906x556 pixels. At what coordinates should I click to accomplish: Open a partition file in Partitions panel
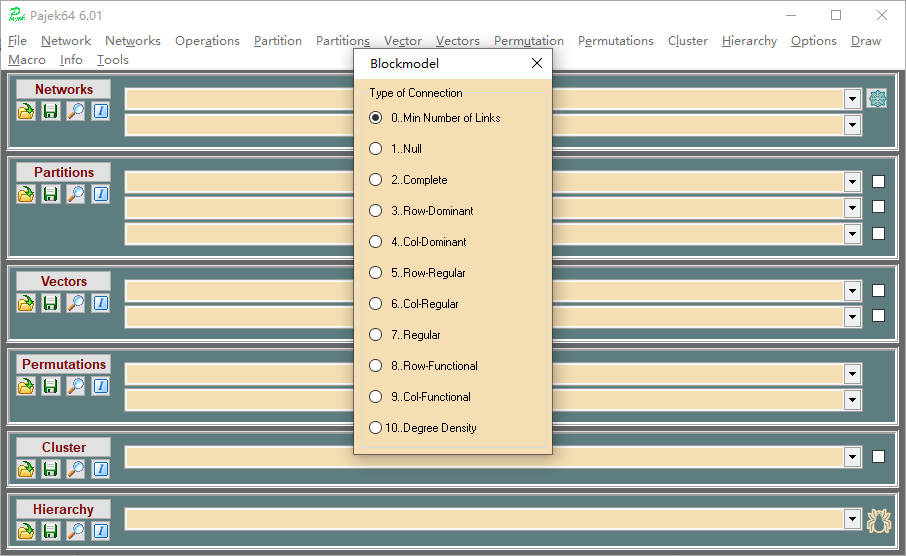click(26, 194)
